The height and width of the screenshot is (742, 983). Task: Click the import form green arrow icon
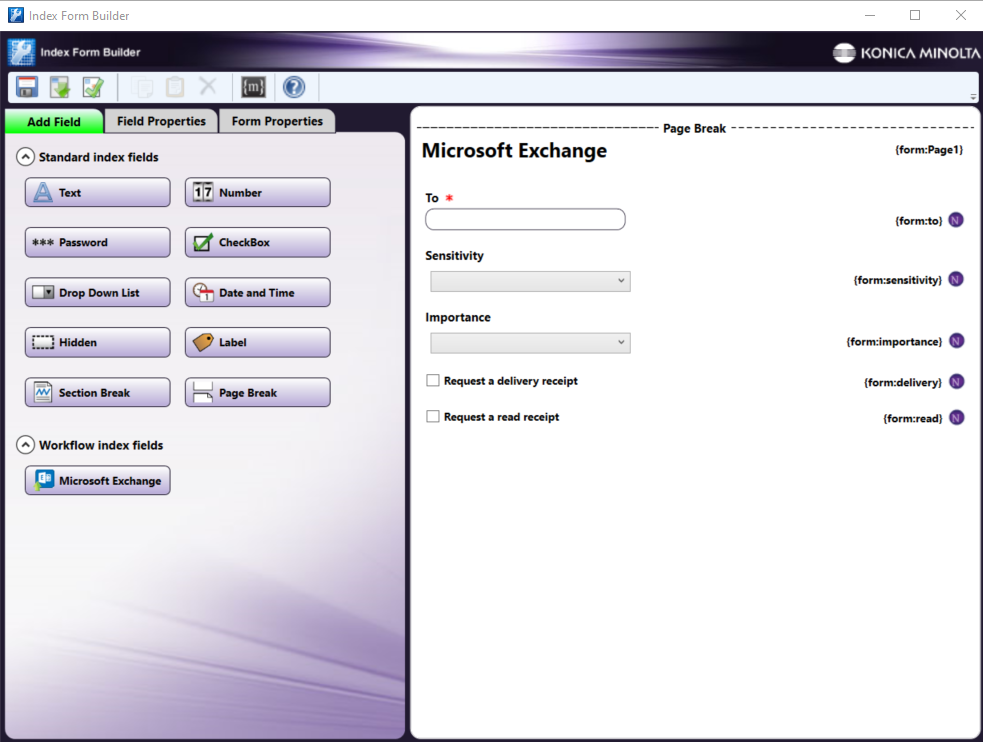[x=60, y=86]
